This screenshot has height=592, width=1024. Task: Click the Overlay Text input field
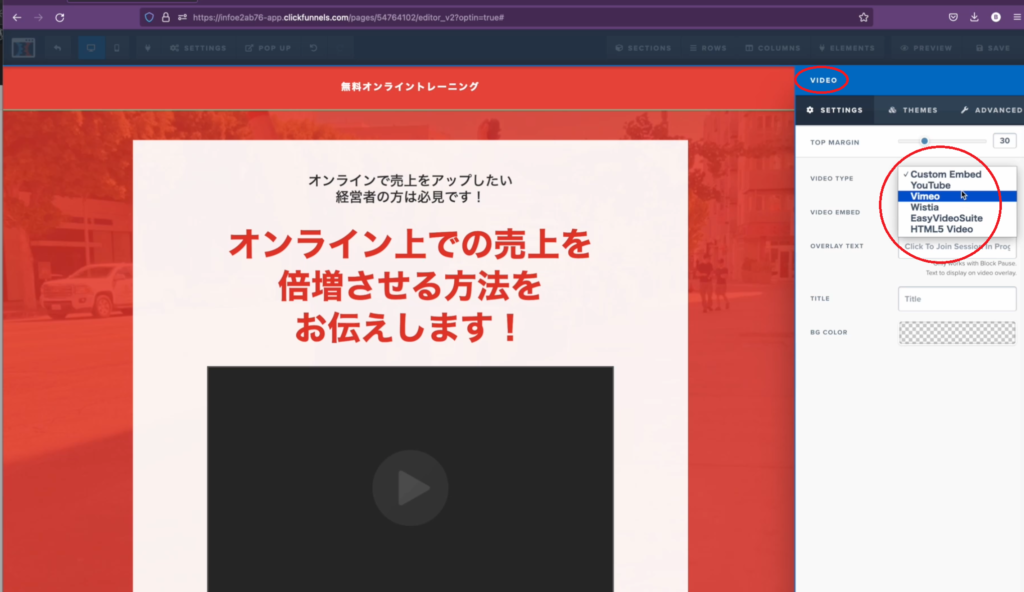(957, 247)
